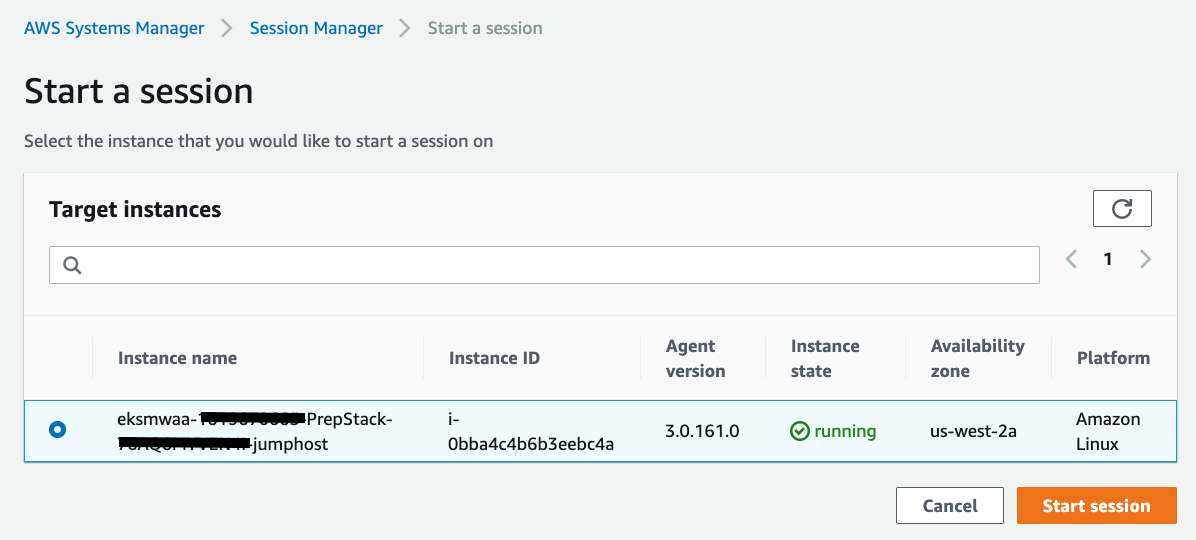
Task: Sort by Platform column header
Action: [x=1113, y=358]
